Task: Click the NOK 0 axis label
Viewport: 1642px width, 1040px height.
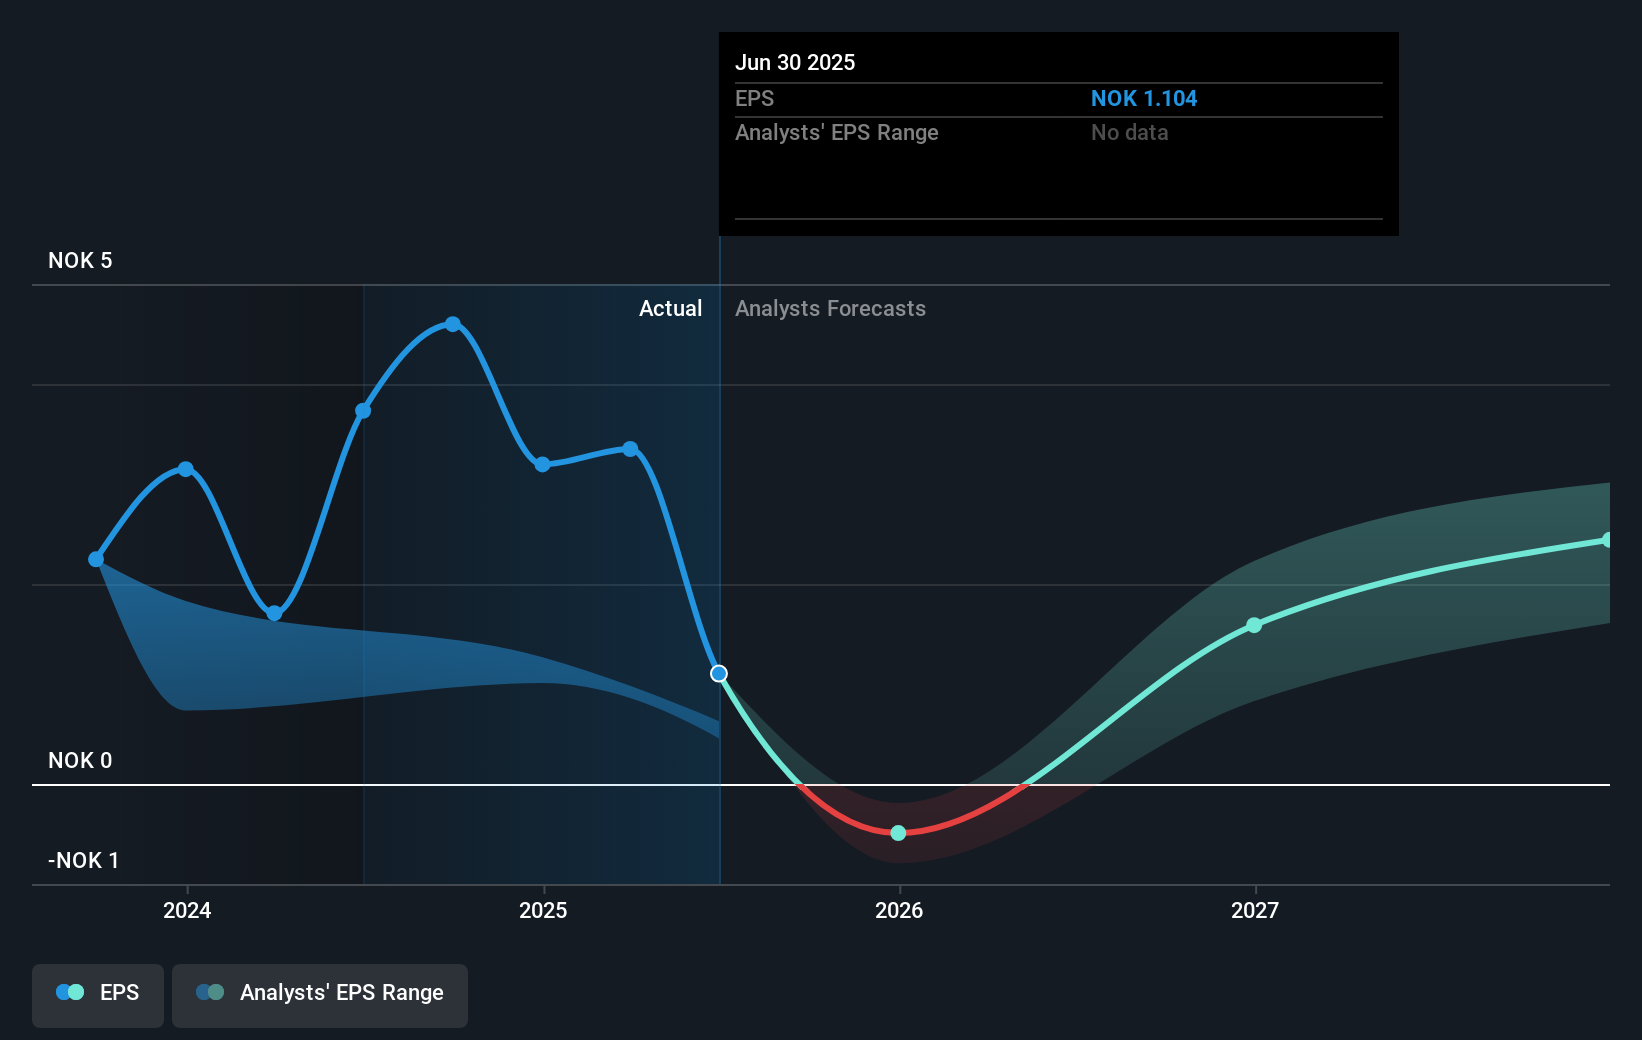Action: tap(80, 761)
